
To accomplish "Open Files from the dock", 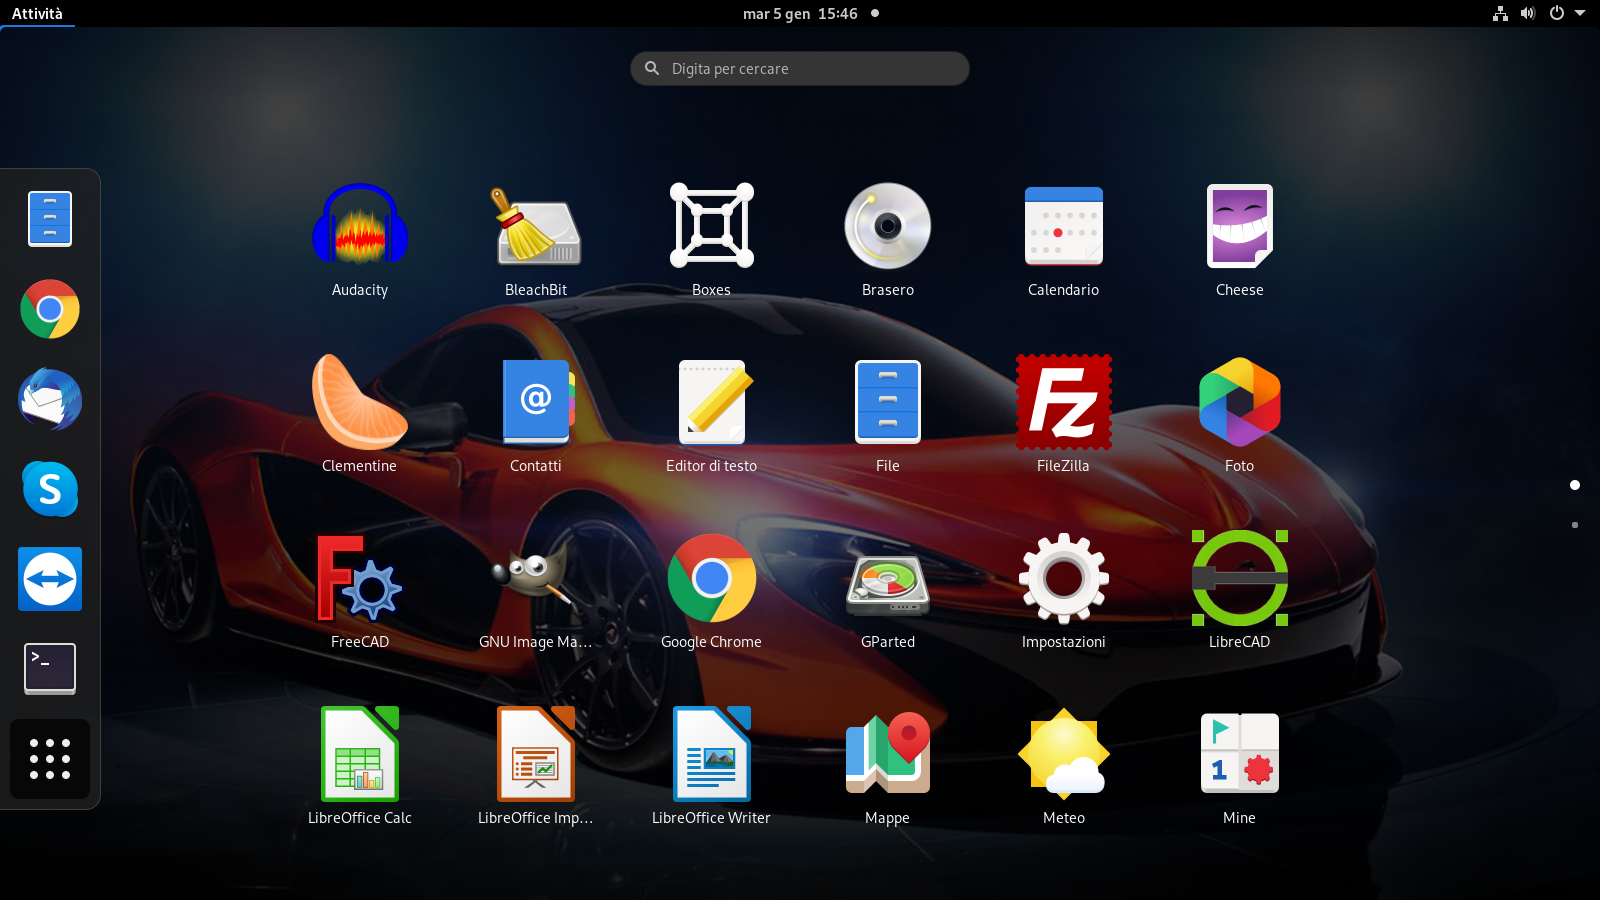I will (50, 219).
